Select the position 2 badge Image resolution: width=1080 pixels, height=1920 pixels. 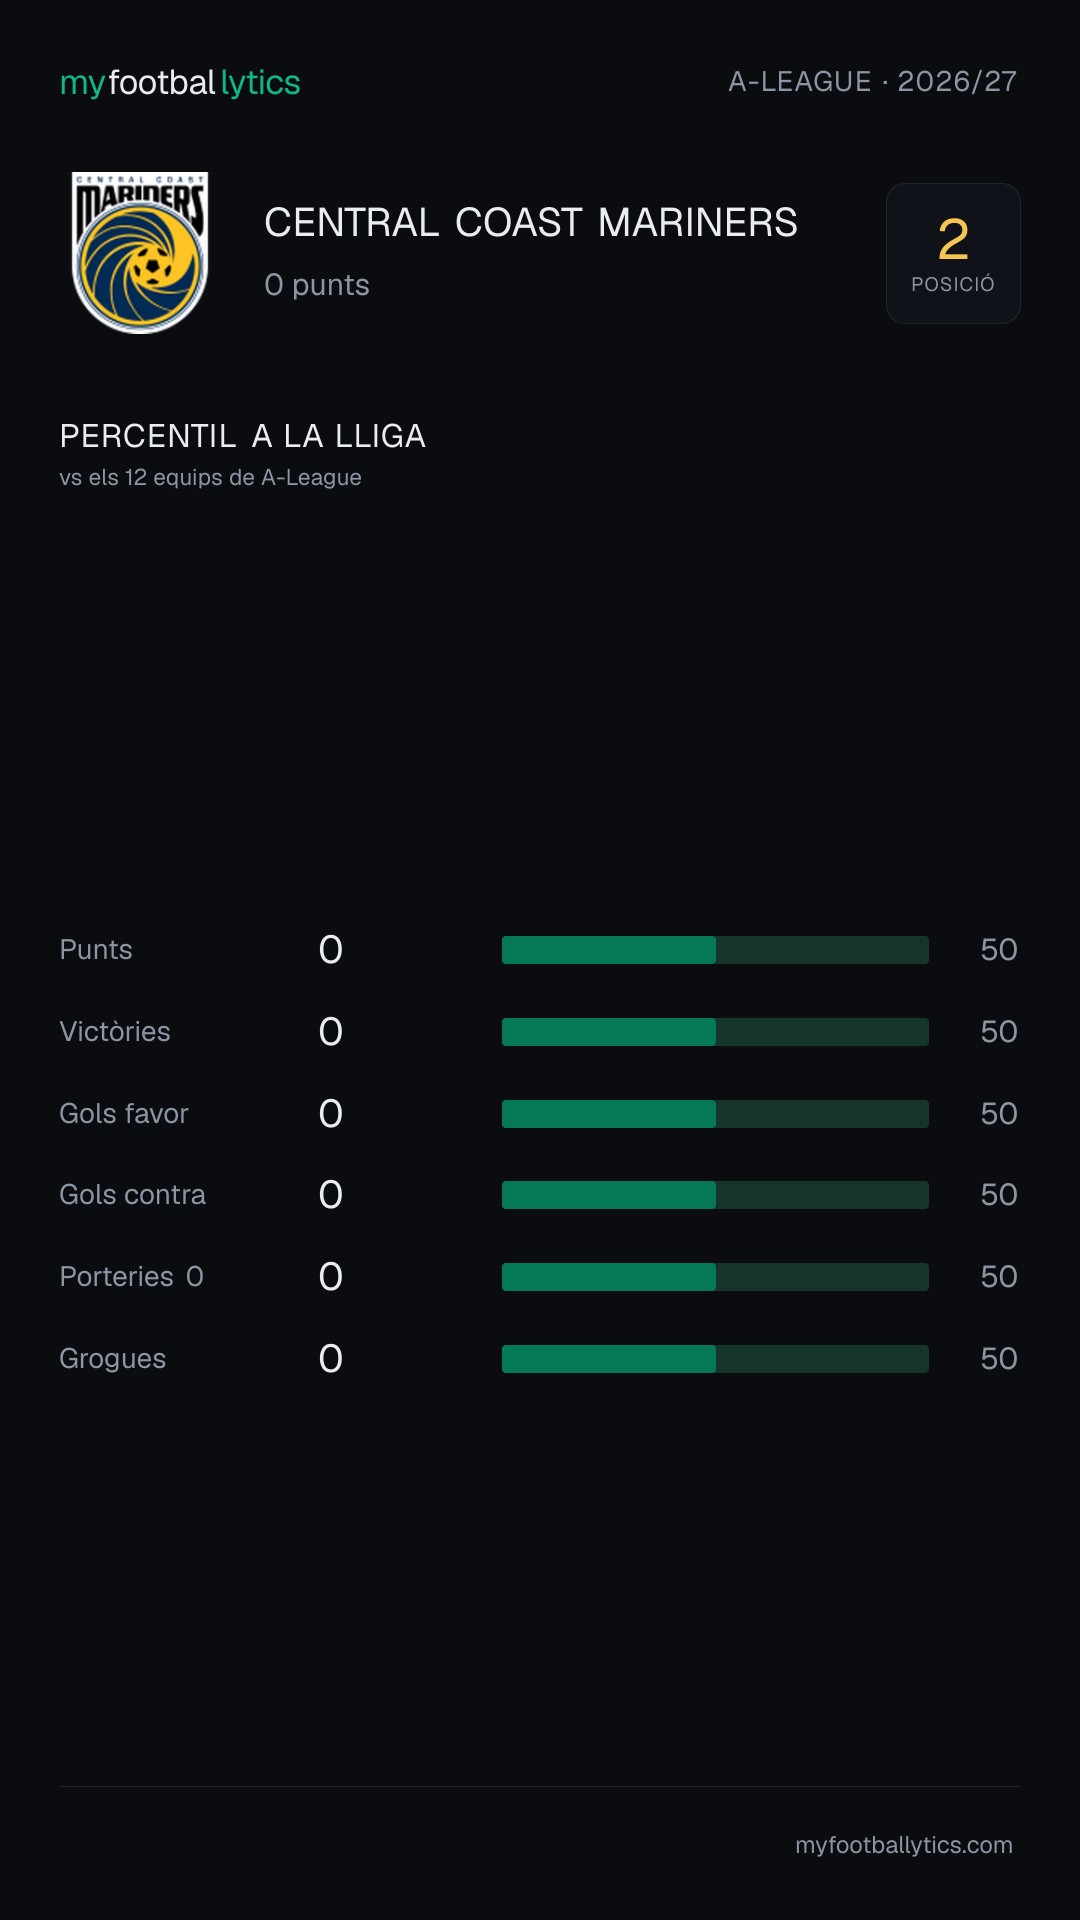(953, 253)
